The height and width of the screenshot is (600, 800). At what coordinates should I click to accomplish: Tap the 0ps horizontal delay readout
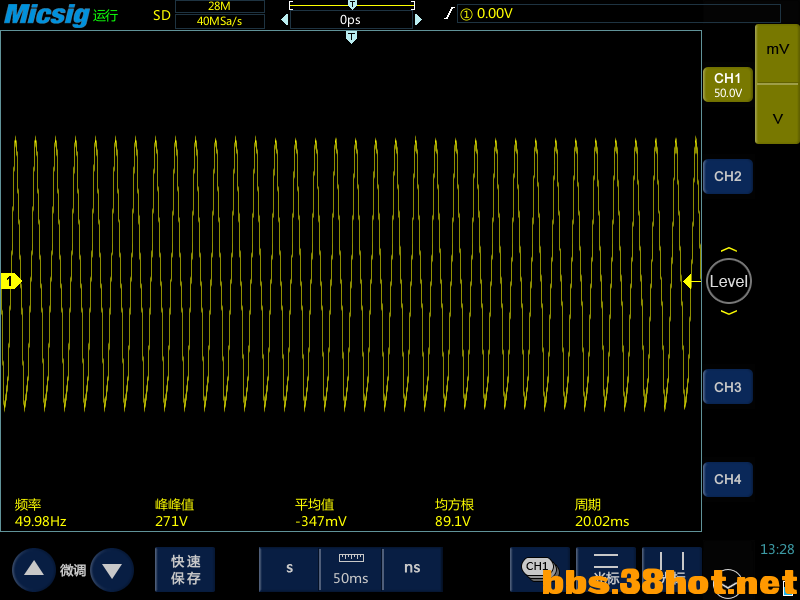tap(351, 19)
